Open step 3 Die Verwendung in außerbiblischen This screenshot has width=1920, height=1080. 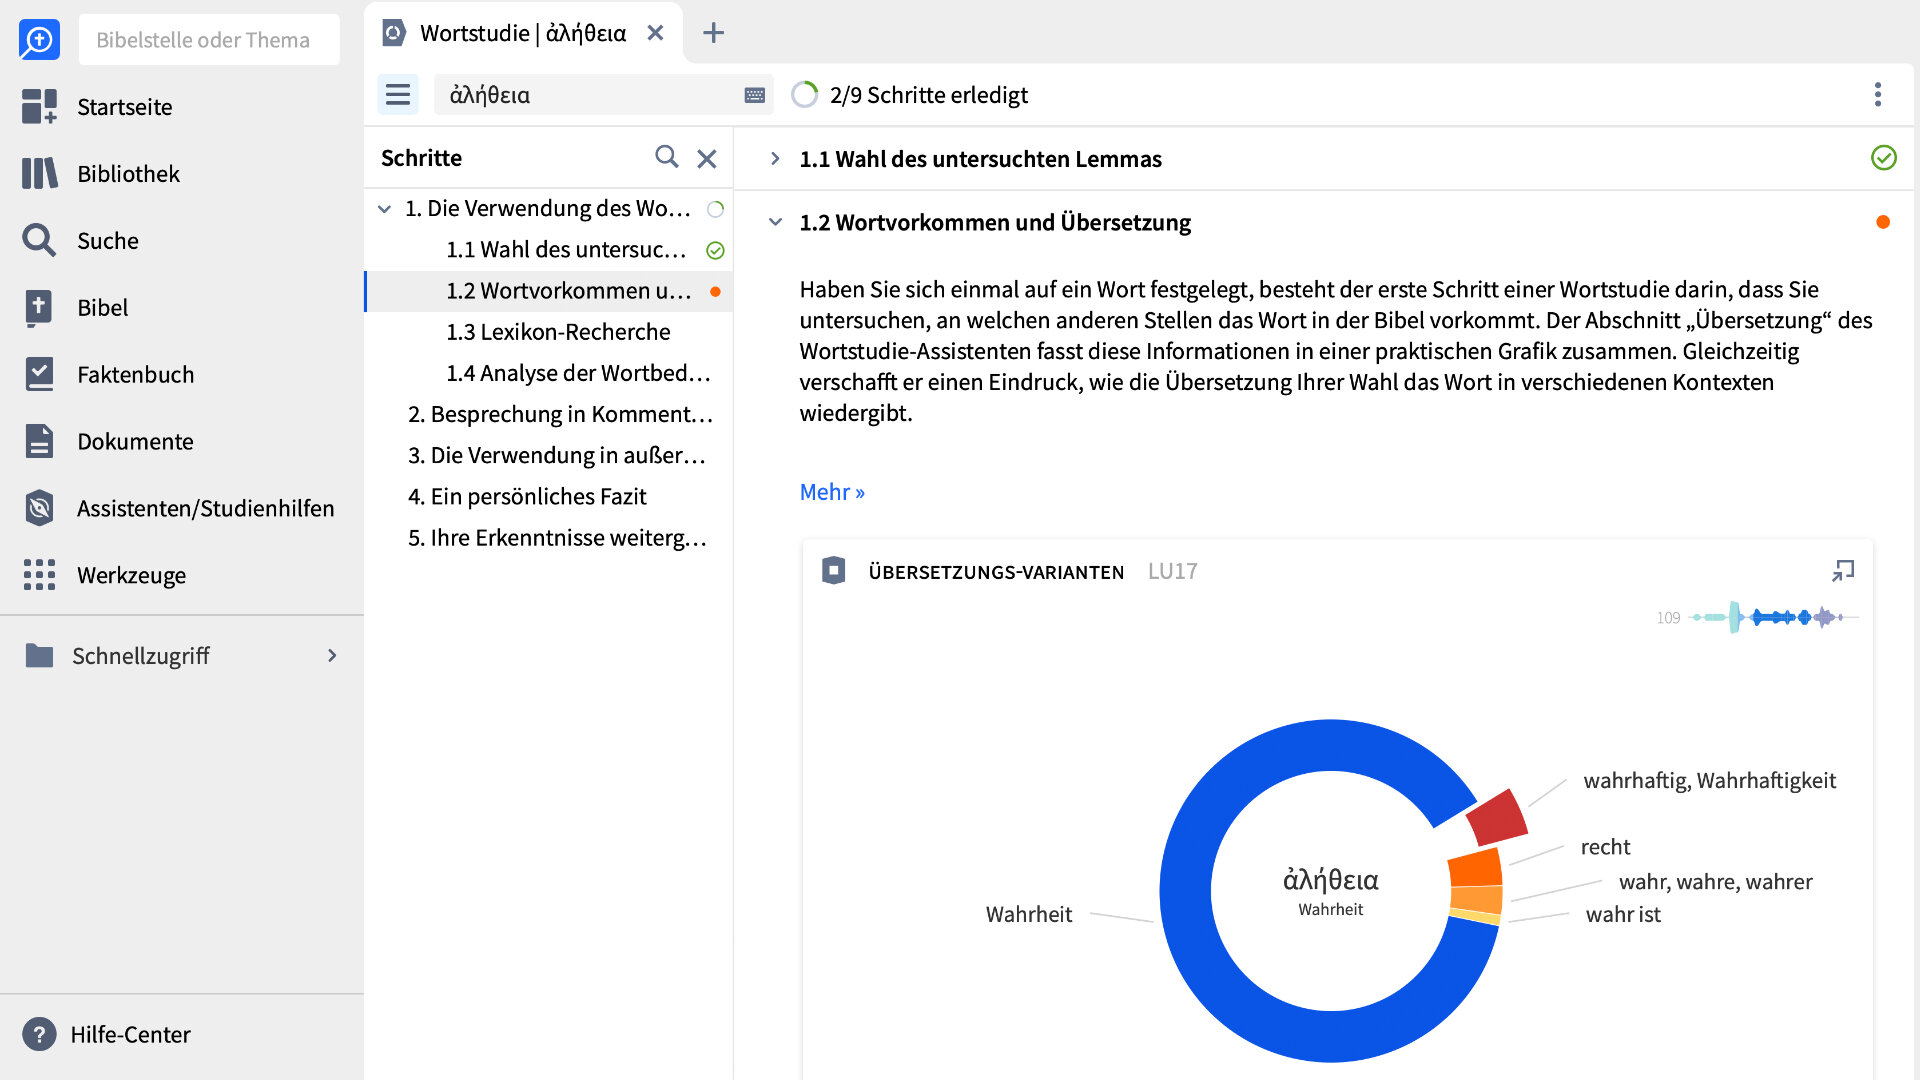pos(557,455)
